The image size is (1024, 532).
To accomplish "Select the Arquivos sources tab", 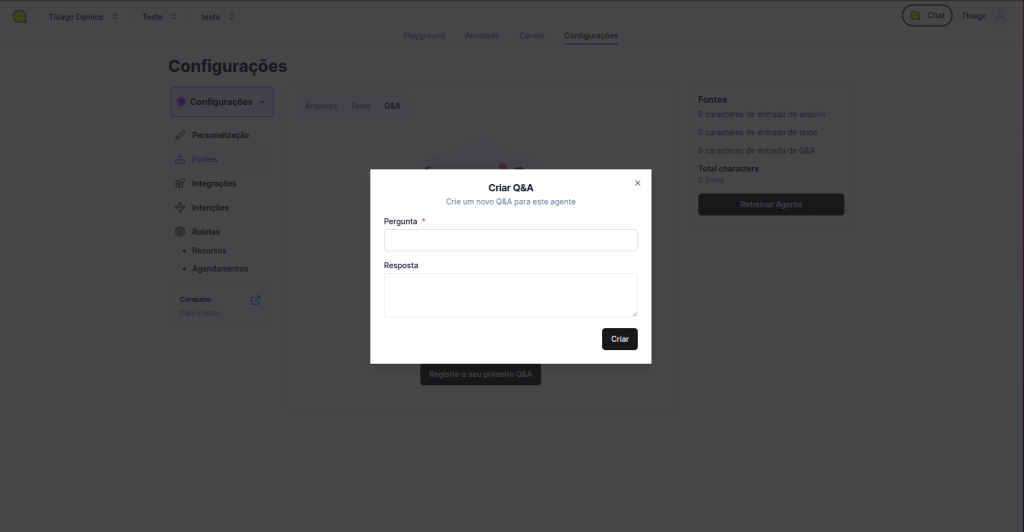I will coord(321,106).
